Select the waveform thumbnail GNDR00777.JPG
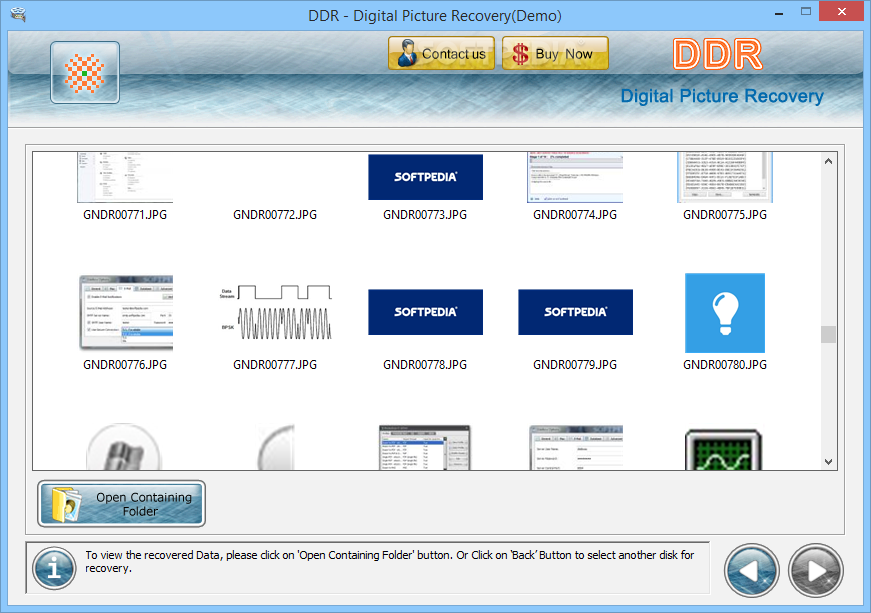871x613 pixels. coord(276,313)
